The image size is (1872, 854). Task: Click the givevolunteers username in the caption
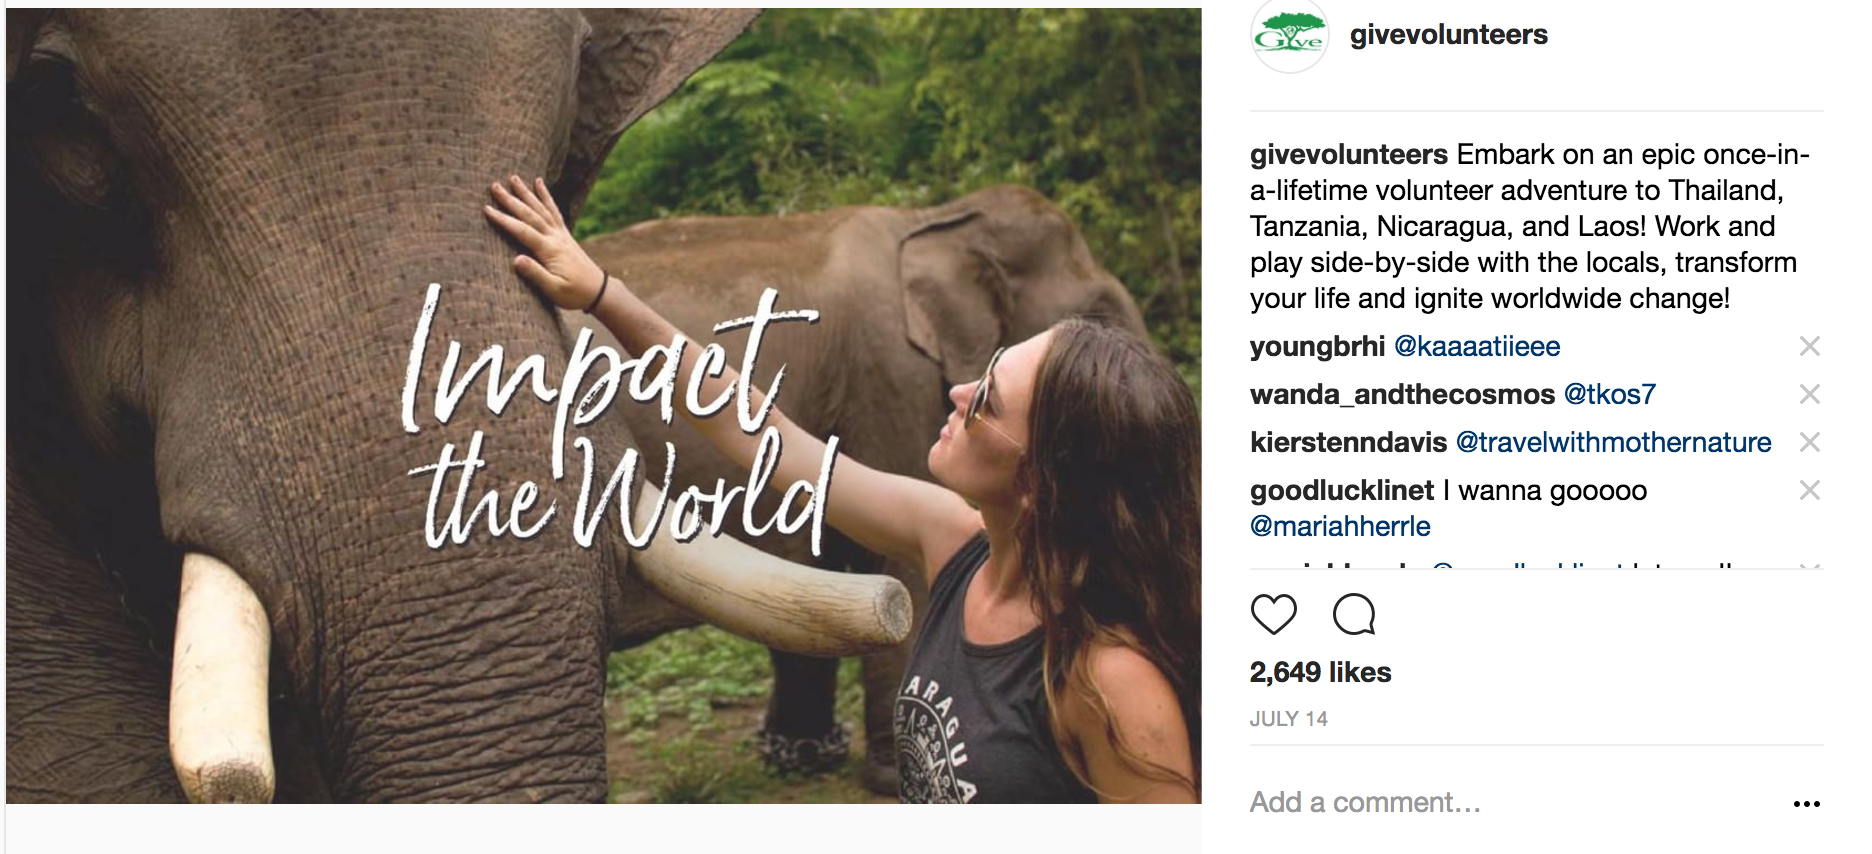[1348, 155]
